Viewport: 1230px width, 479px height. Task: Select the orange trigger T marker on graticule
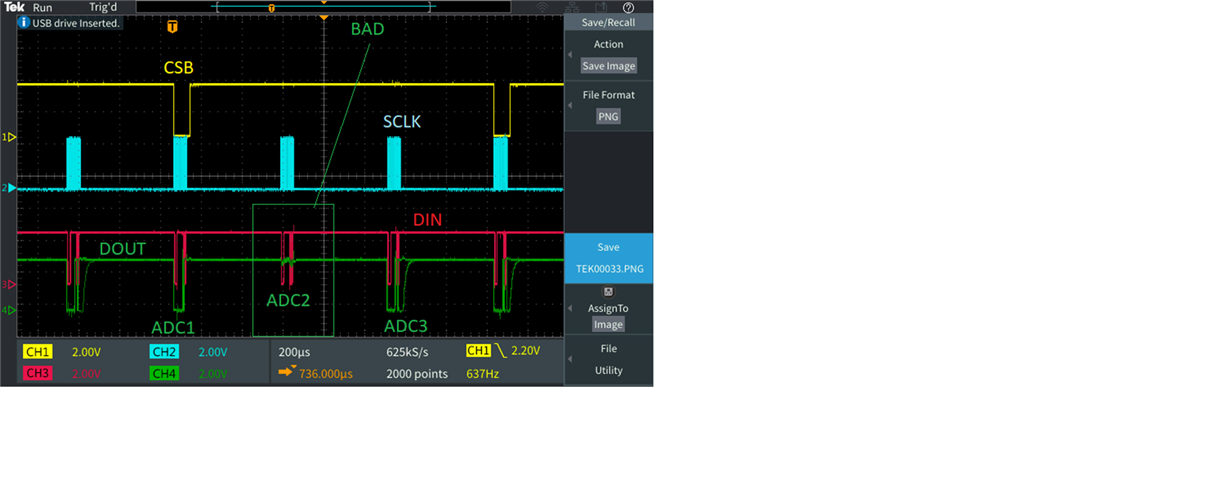click(x=173, y=25)
